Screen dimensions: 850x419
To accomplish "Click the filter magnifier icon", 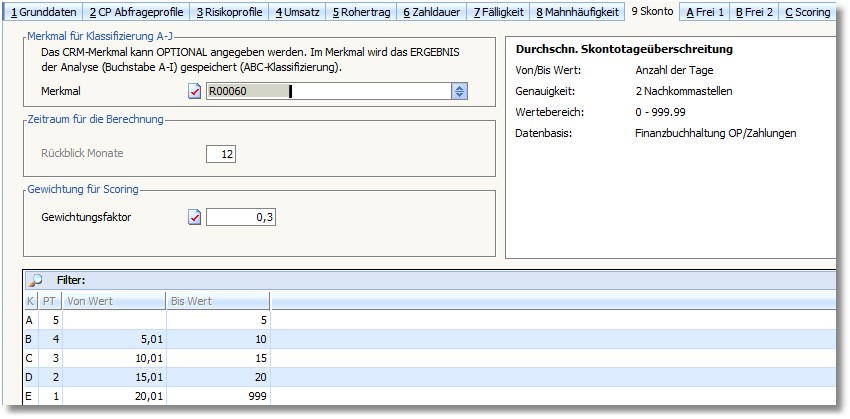I will pos(35,280).
